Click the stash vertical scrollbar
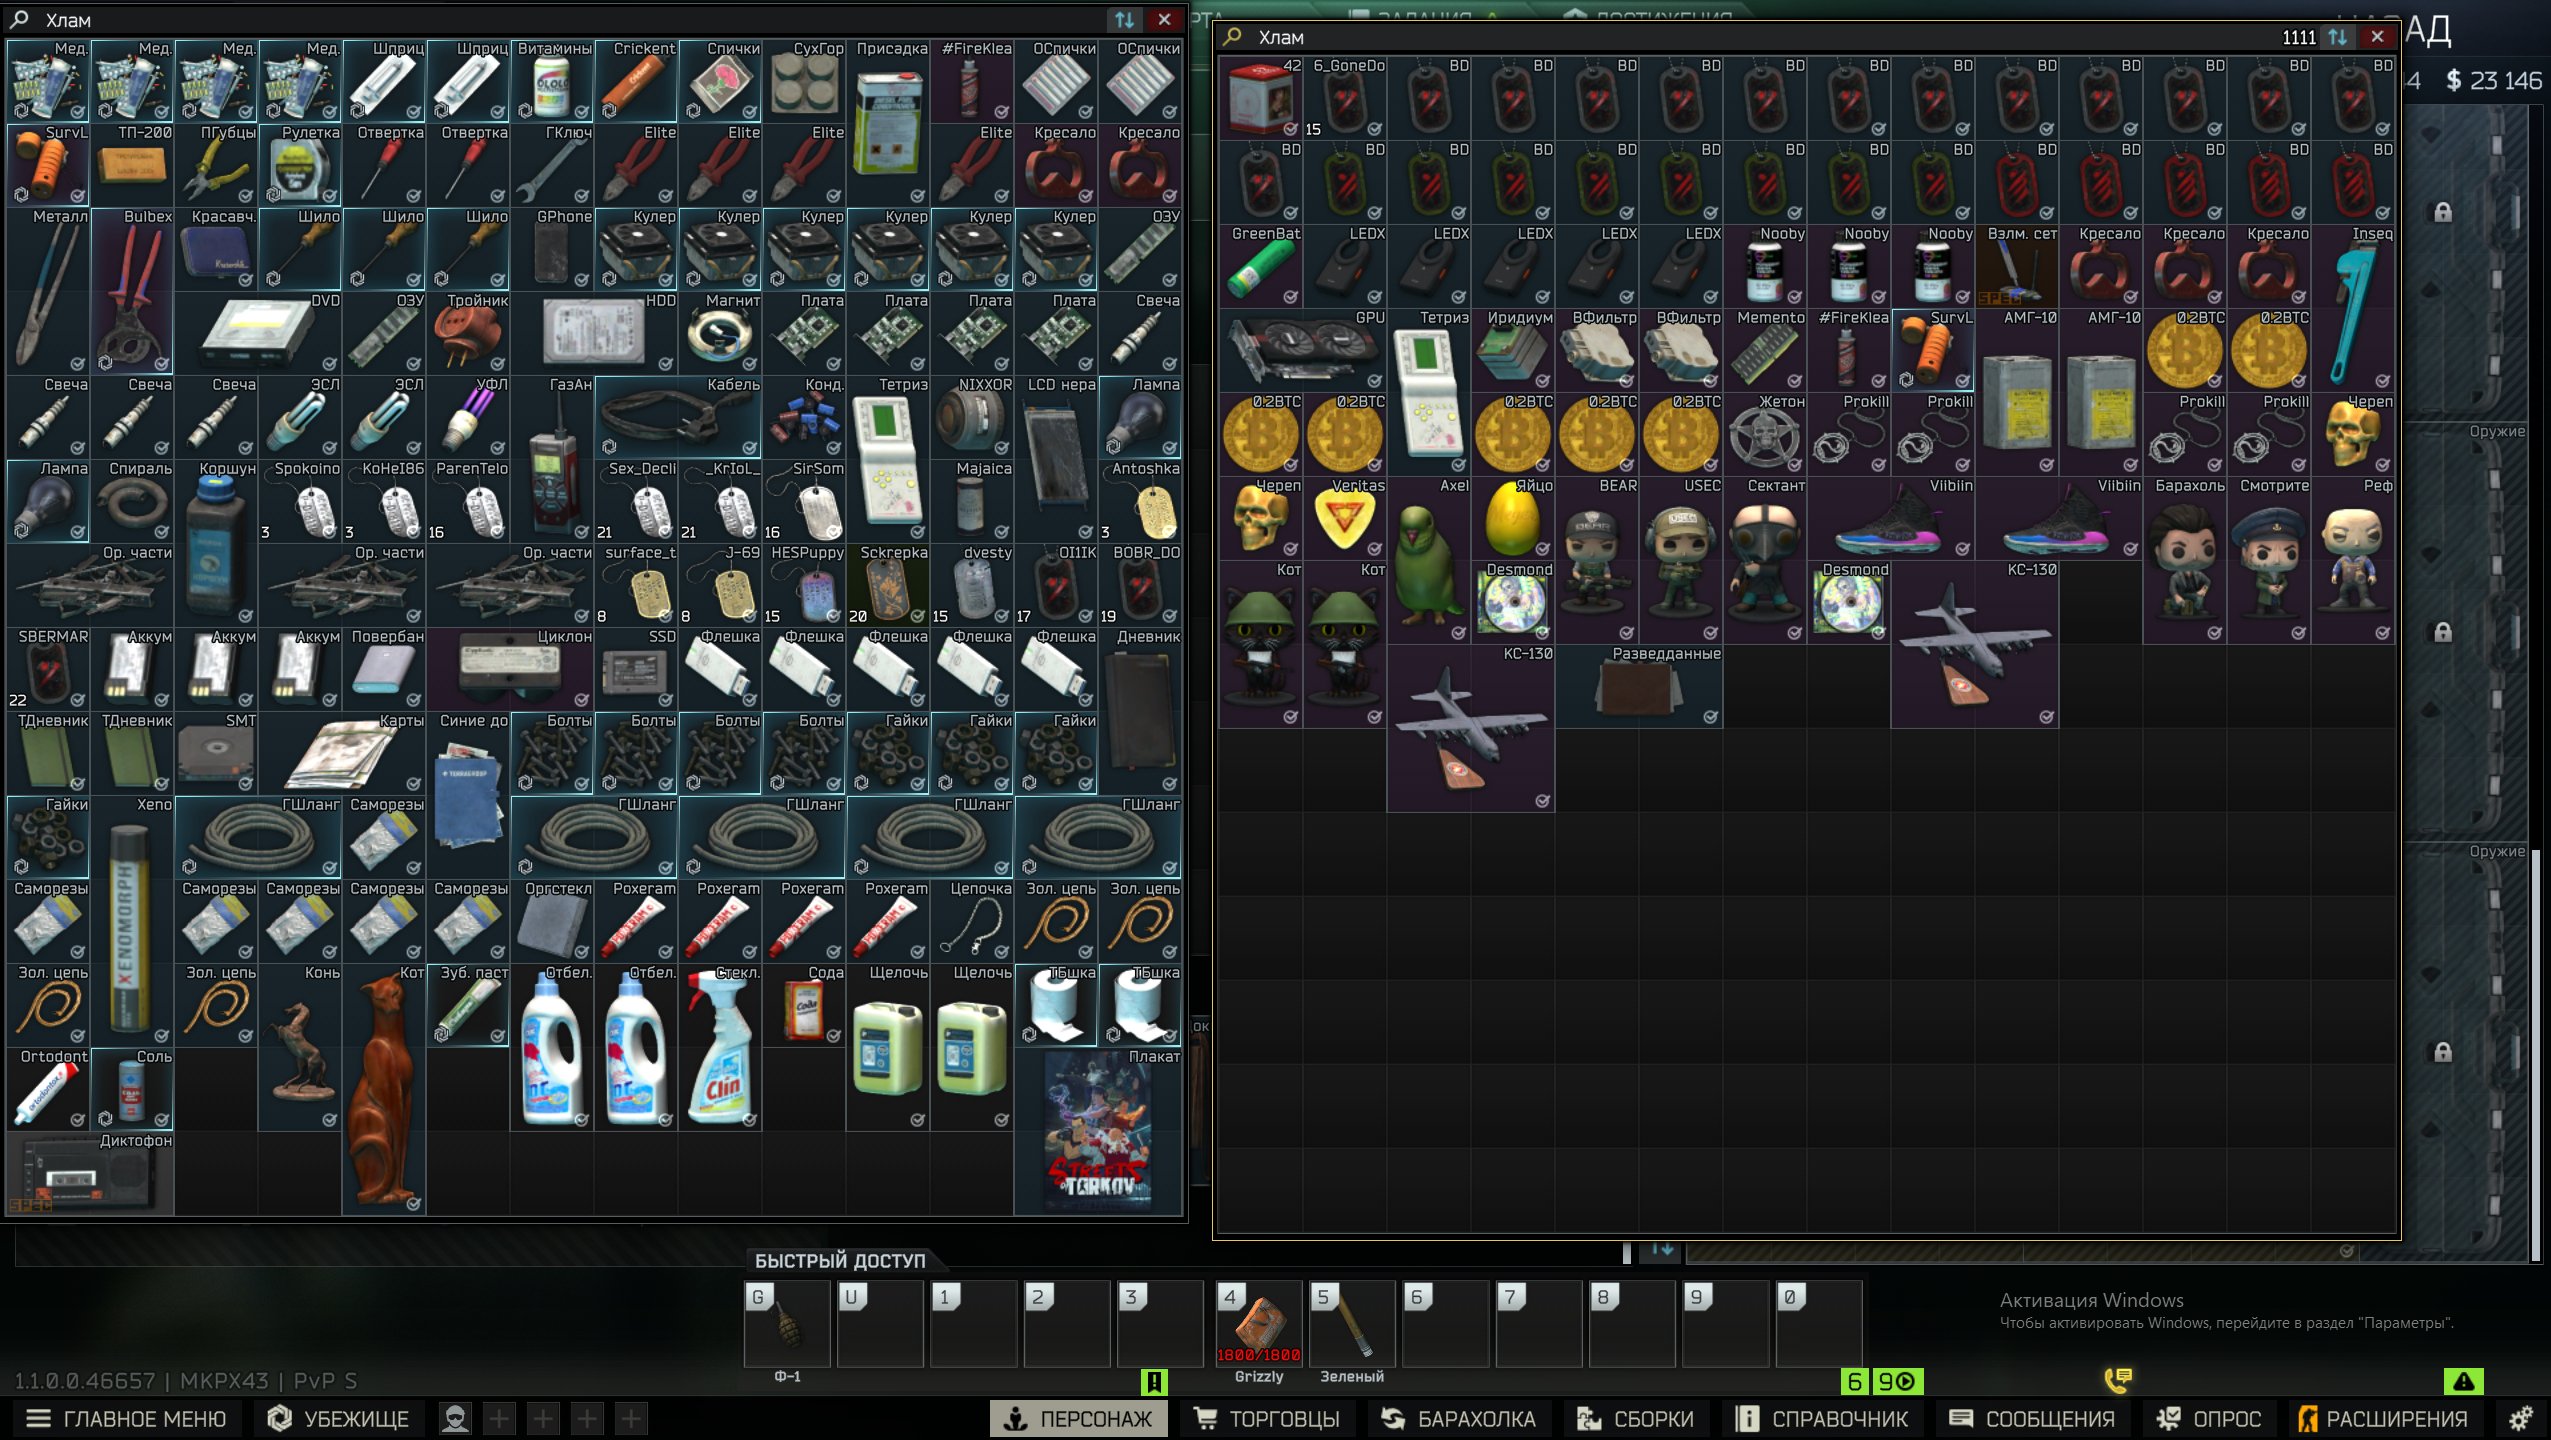 (2535, 1055)
